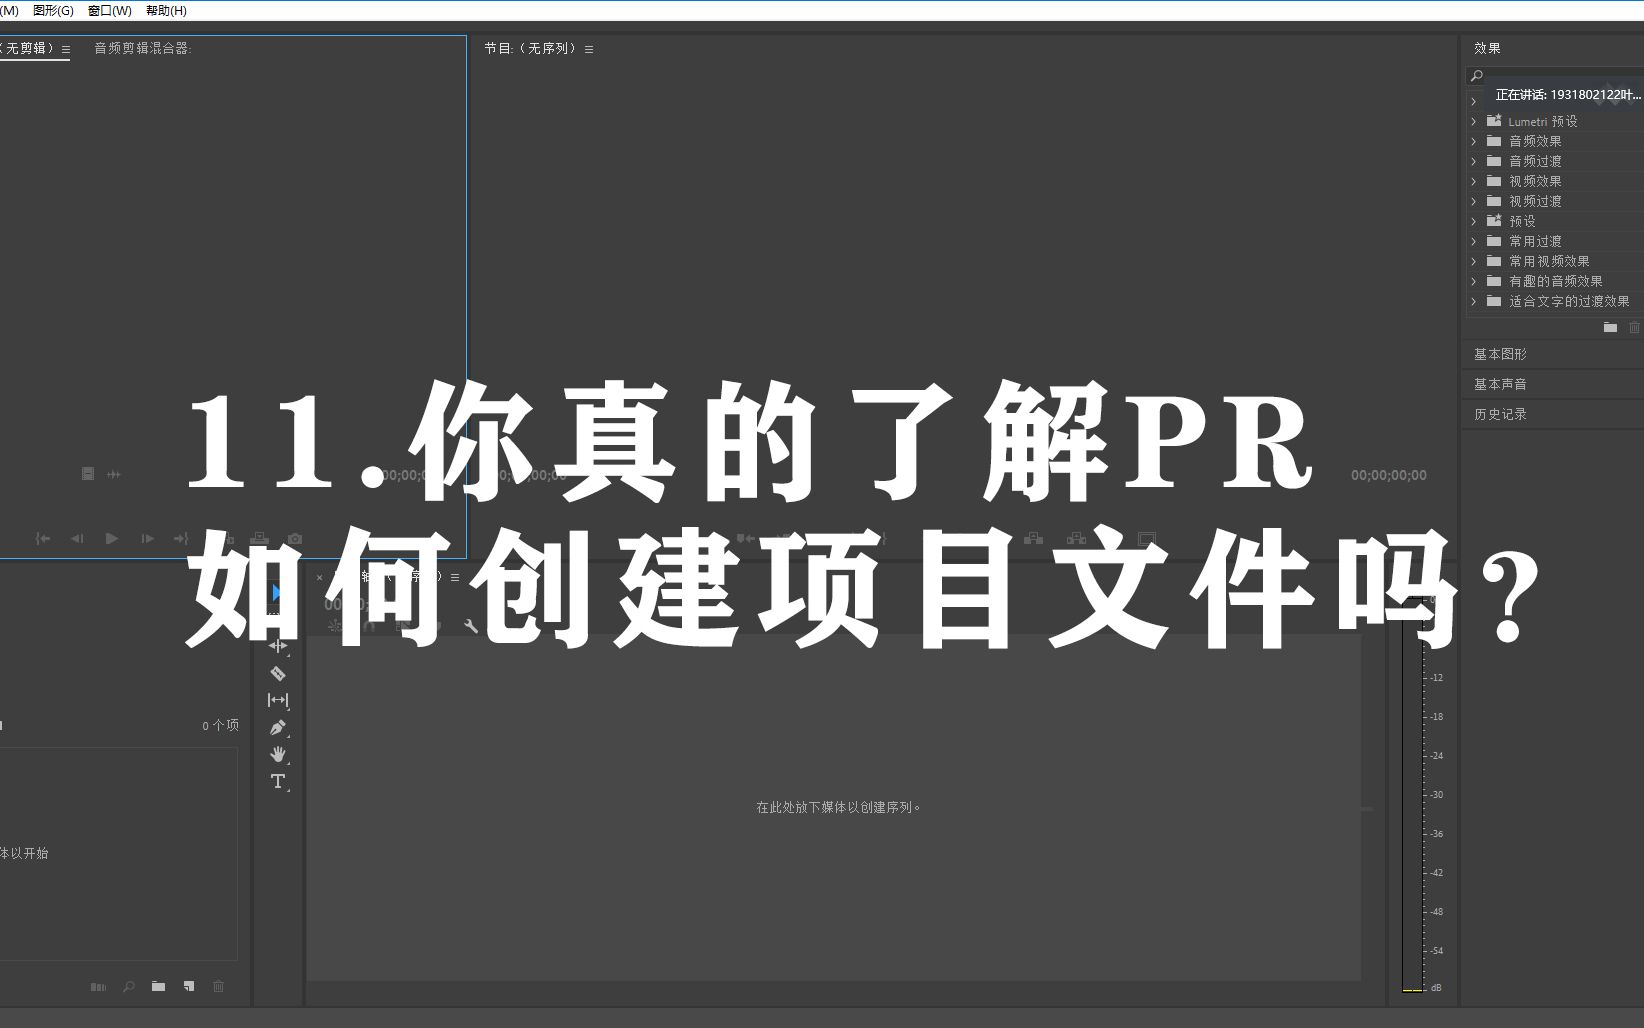Switch Project panel to list view
Viewport: 1644px width, 1028px height.
click(x=97, y=986)
